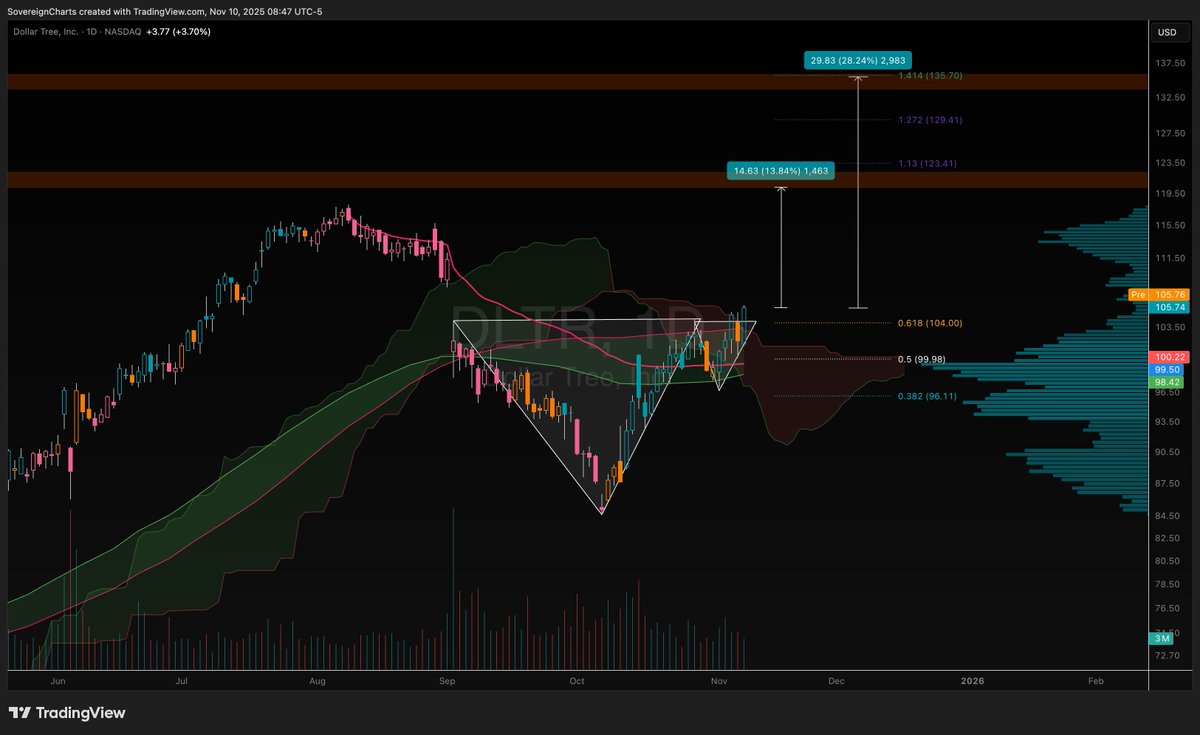Select the upper orange resistance zone near 135
This screenshot has width=1200, height=735.
click(577, 82)
